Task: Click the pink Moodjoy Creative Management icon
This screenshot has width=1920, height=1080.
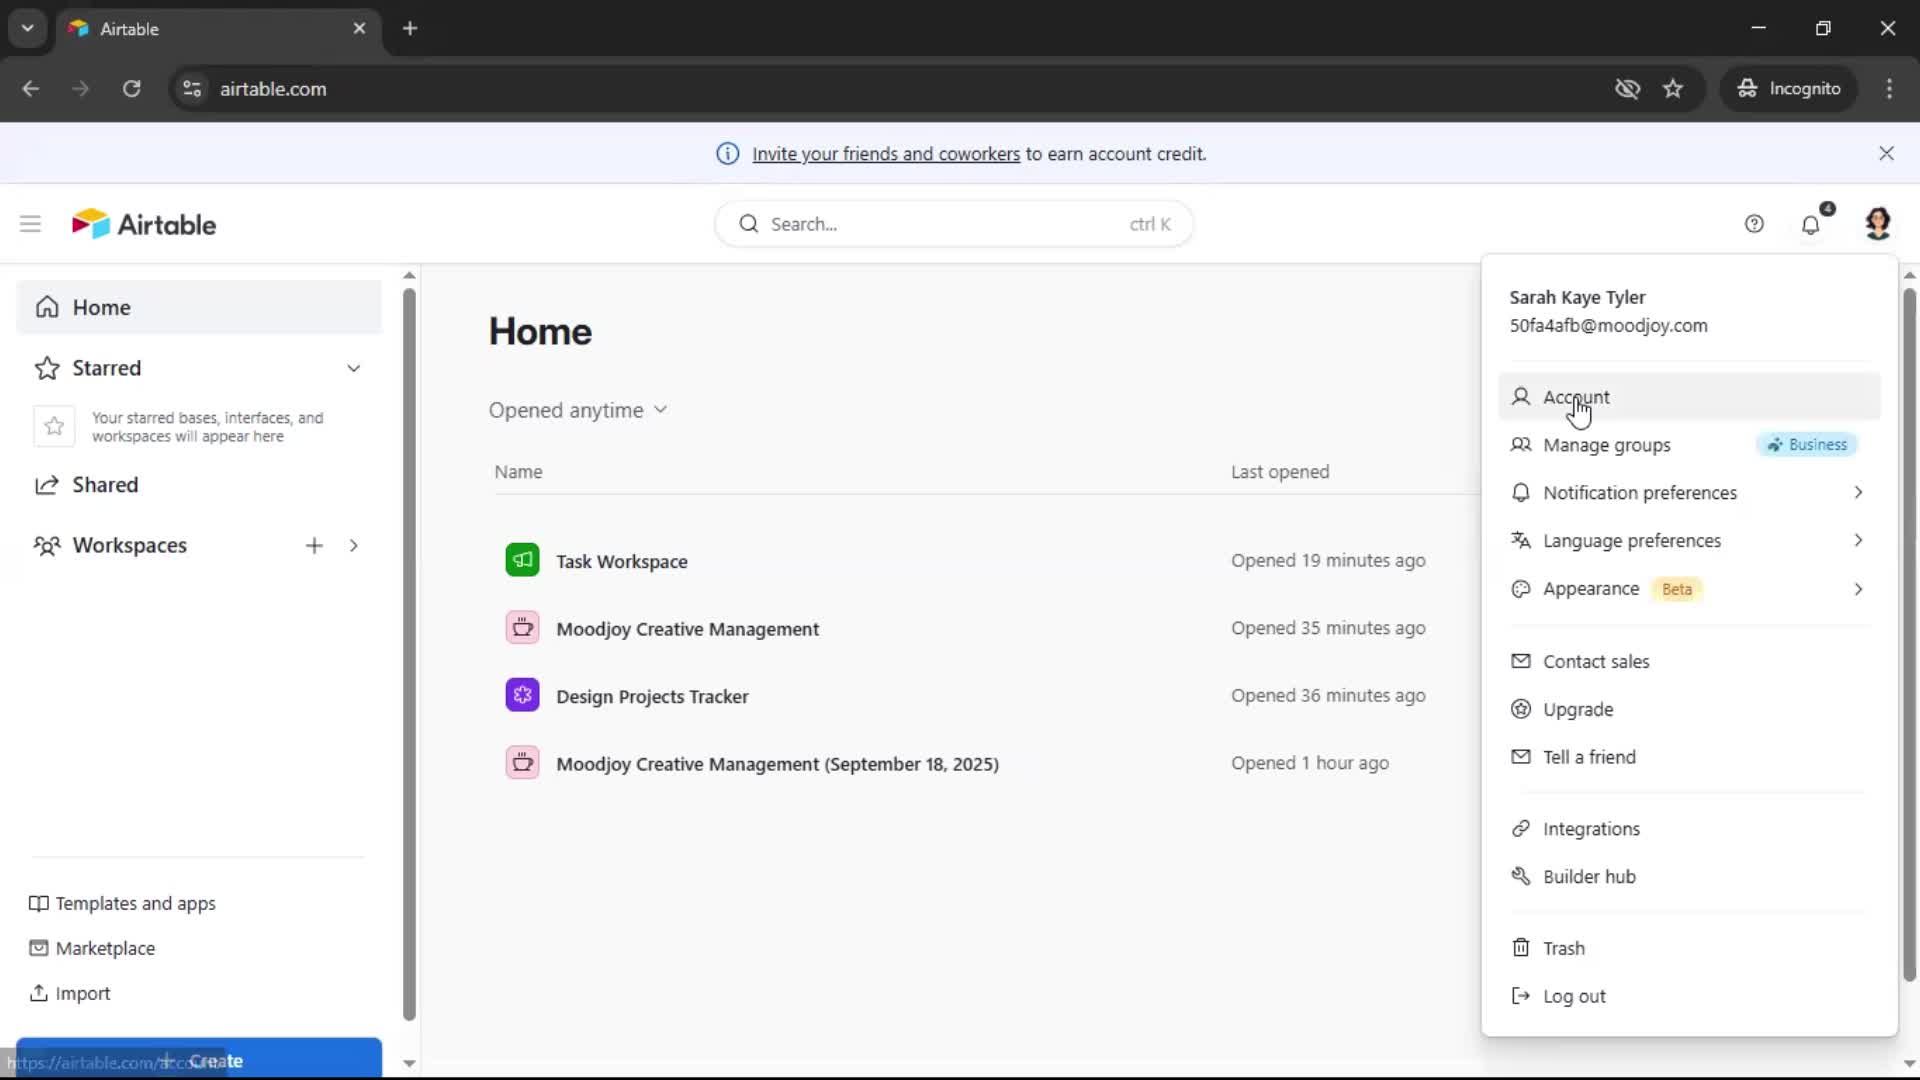Action: (522, 628)
